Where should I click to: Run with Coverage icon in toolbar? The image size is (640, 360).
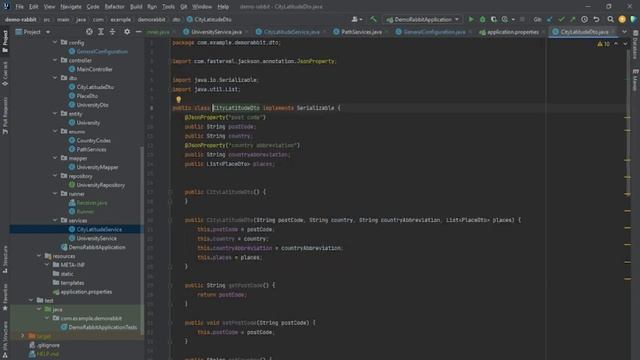[493, 19]
